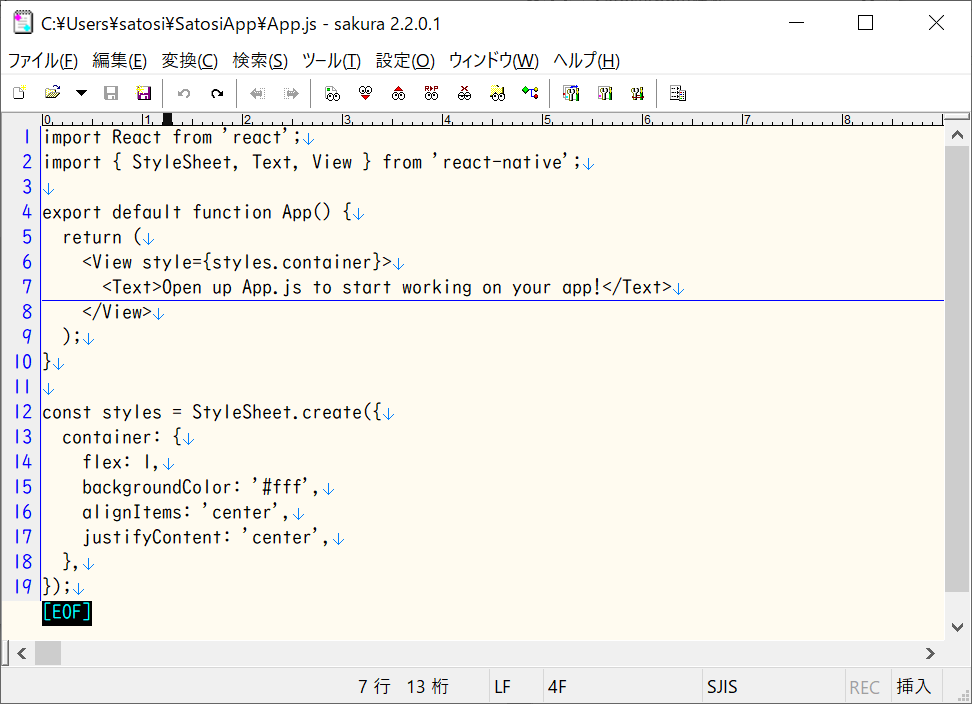972x704 pixels.
Task: Click the undo arrow icon
Action: (184, 93)
